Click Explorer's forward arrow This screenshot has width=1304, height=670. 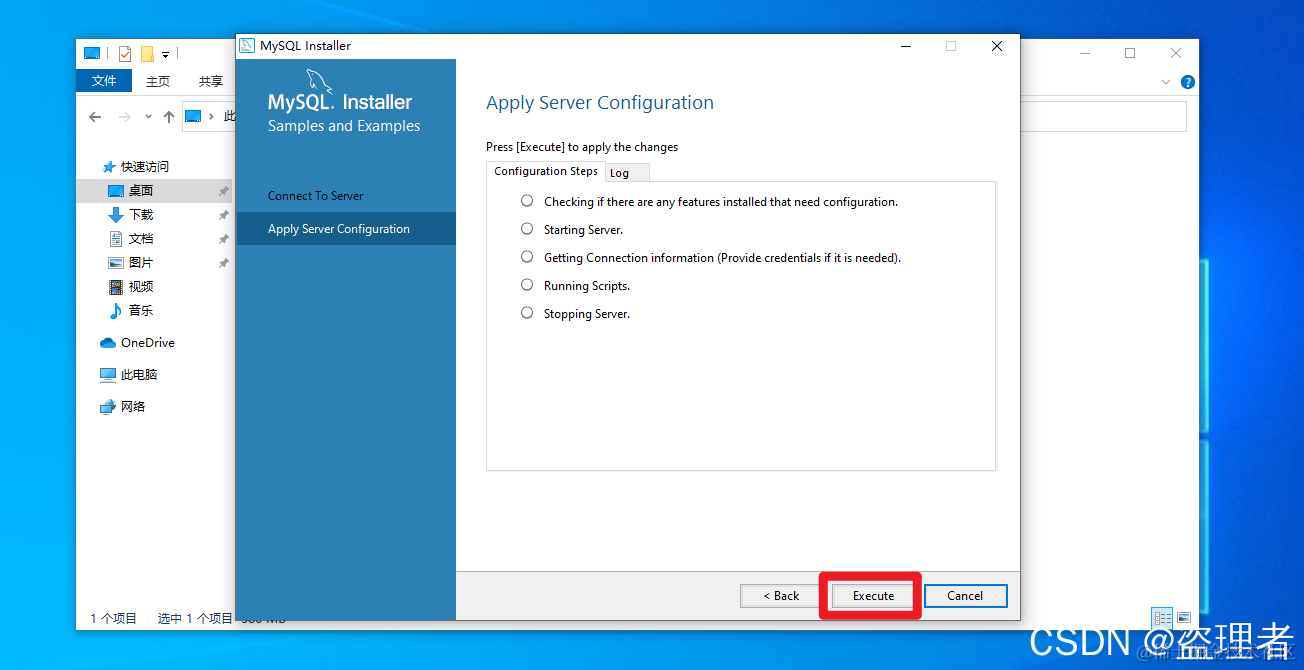tap(125, 117)
